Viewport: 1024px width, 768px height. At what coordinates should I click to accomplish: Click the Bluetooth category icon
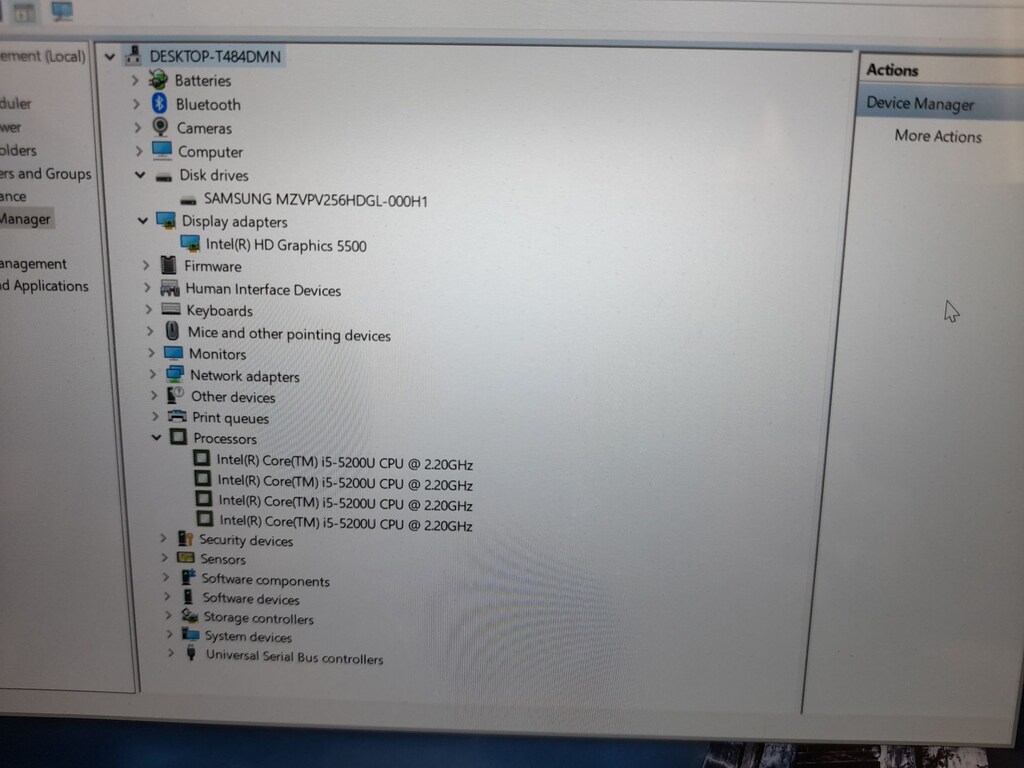[x=159, y=103]
